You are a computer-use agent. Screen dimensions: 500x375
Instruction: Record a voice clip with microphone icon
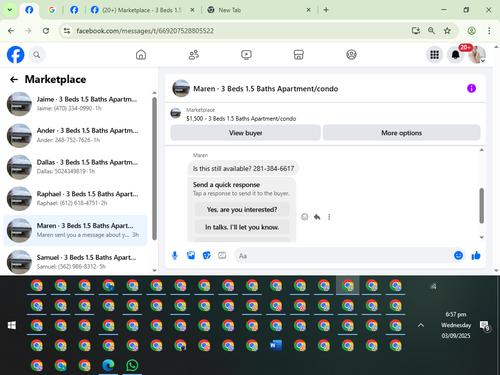coord(175,256)
